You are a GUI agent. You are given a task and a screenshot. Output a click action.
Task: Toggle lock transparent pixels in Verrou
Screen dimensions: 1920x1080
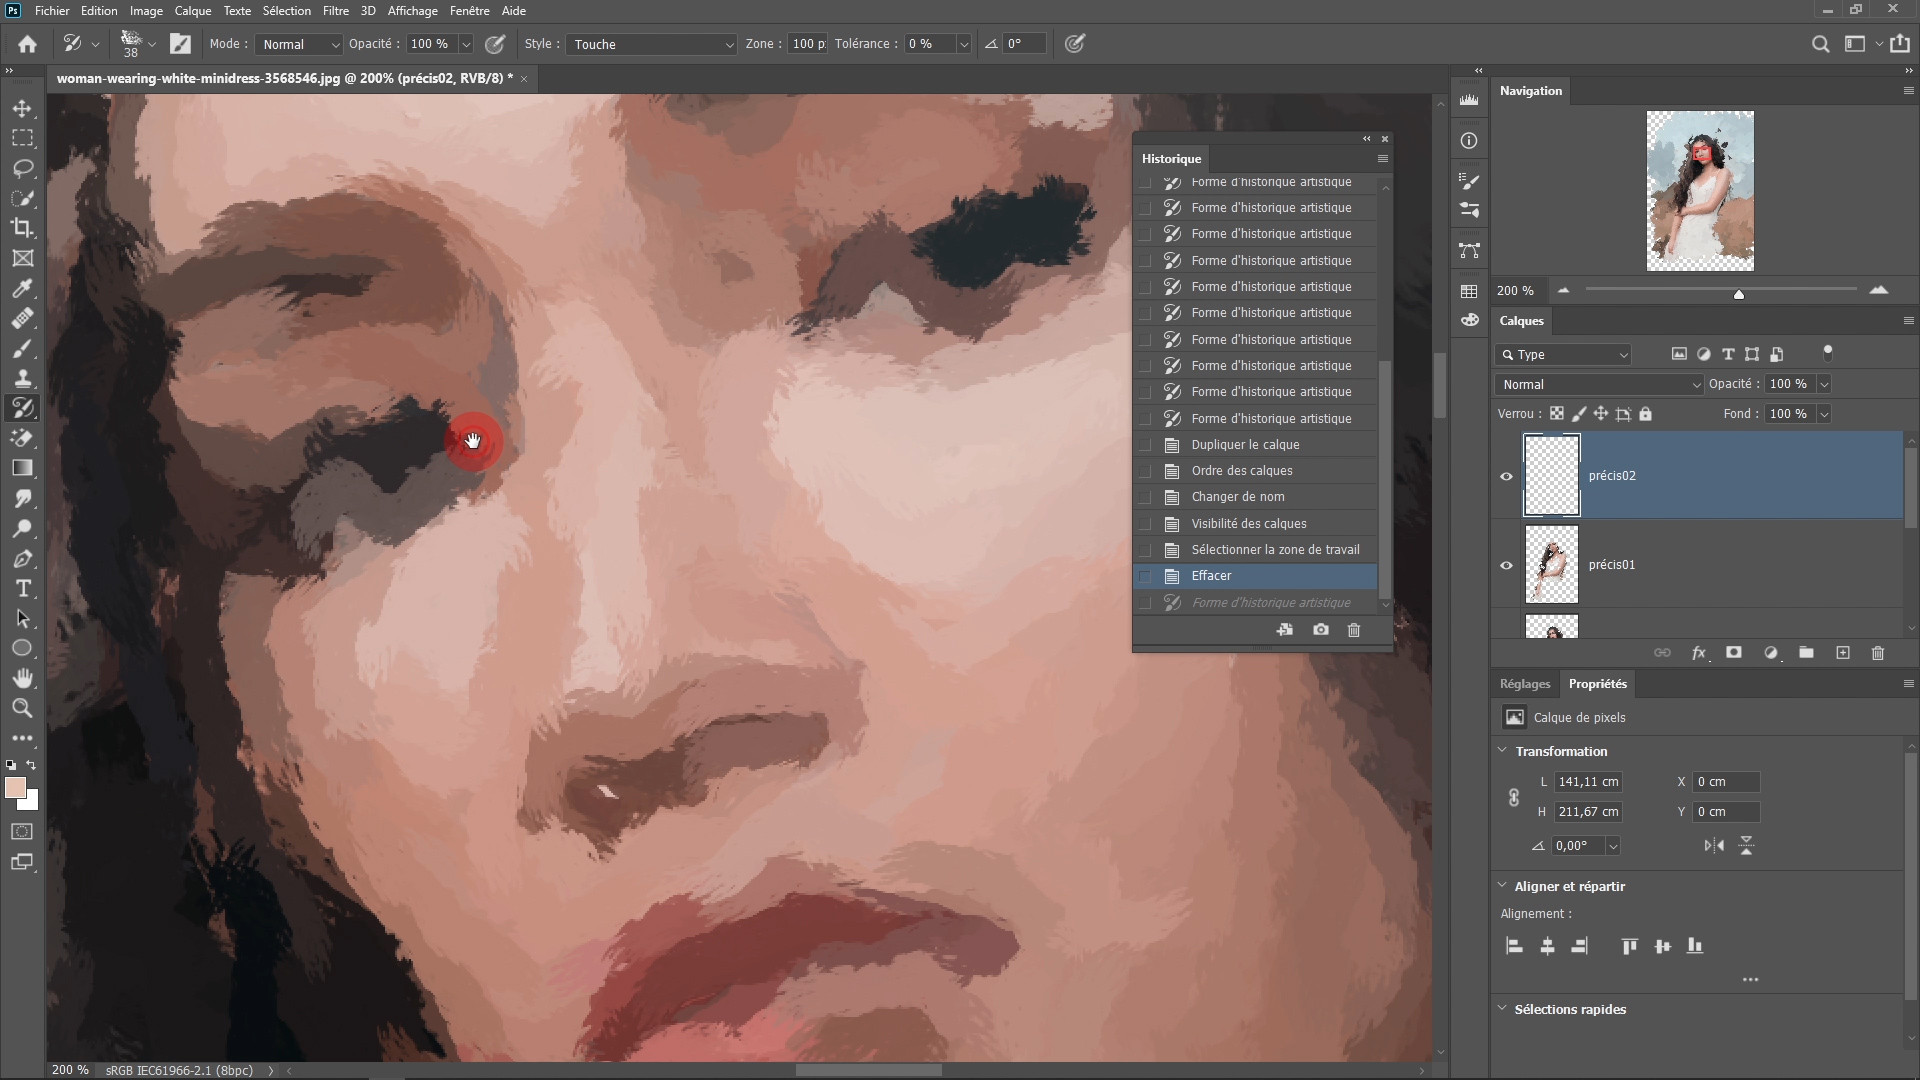point(1557,414)
